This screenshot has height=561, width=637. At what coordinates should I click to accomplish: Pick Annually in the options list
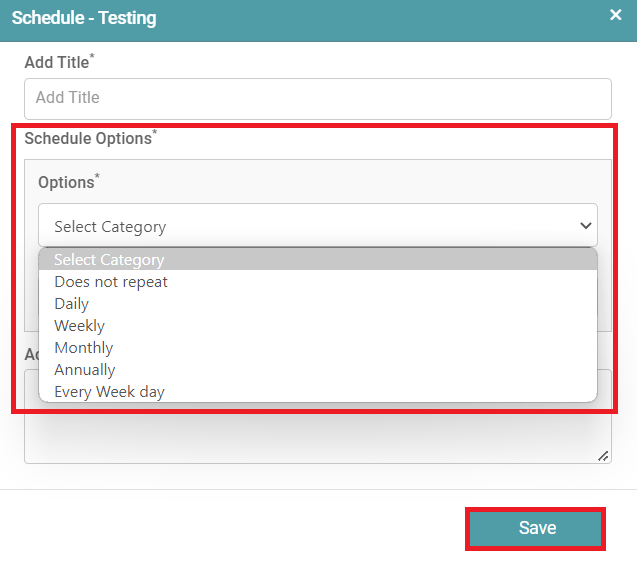[85, 370]
